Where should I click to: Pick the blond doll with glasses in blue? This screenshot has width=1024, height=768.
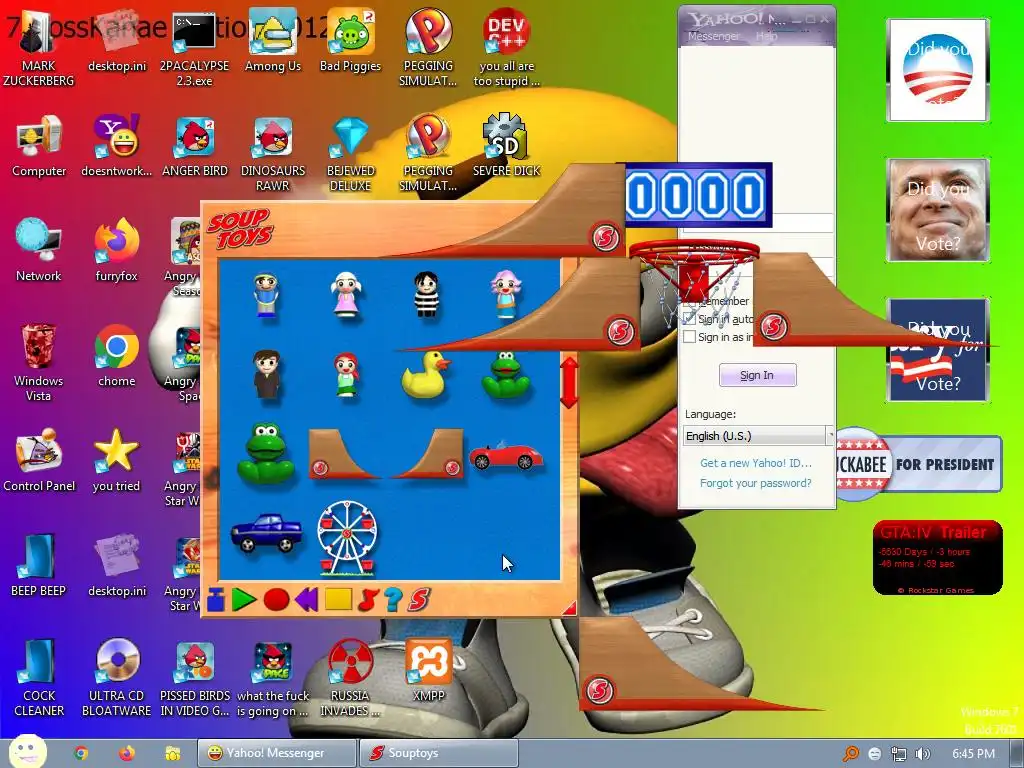coord(266,295)
